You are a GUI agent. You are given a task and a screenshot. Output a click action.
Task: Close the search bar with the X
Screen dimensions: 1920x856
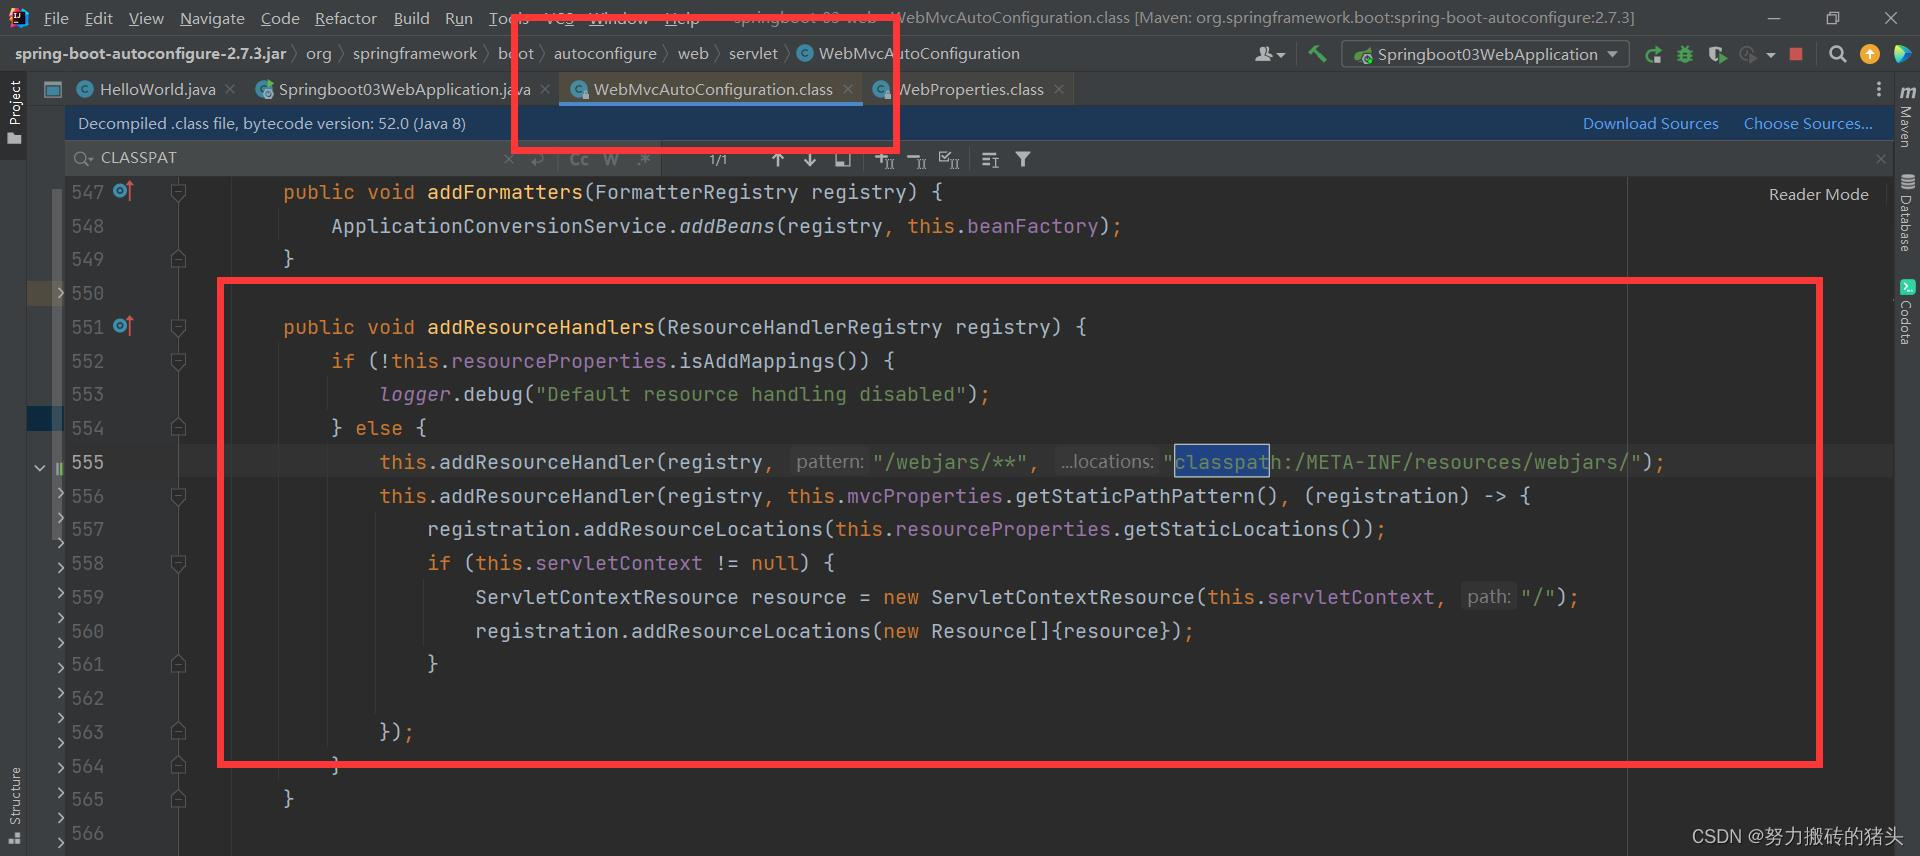1880,159
